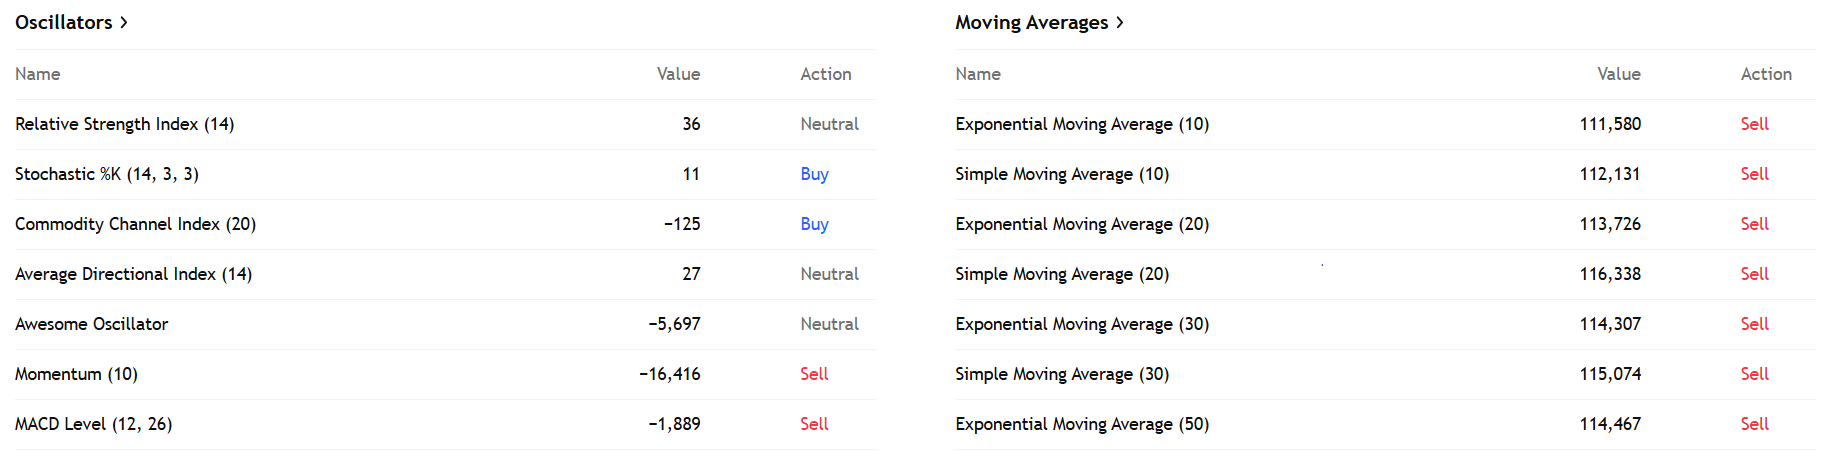Click the Moving Averages Action column header

pos(1766,74)
